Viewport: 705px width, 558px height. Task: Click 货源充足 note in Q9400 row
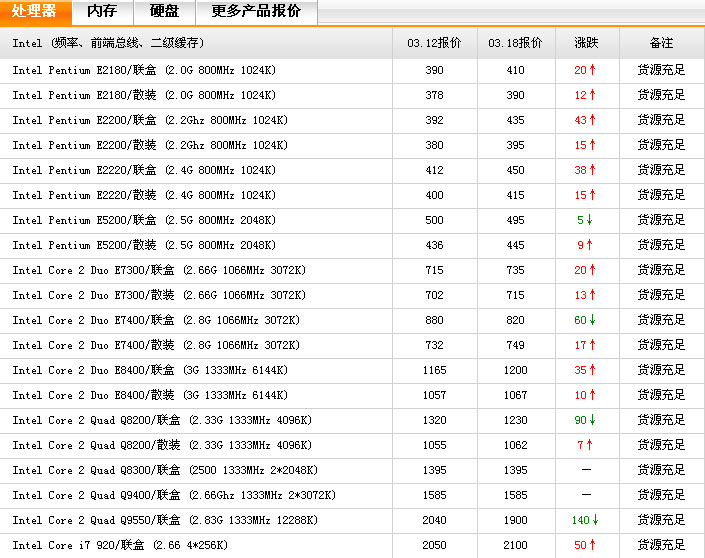tap(661, 496)
